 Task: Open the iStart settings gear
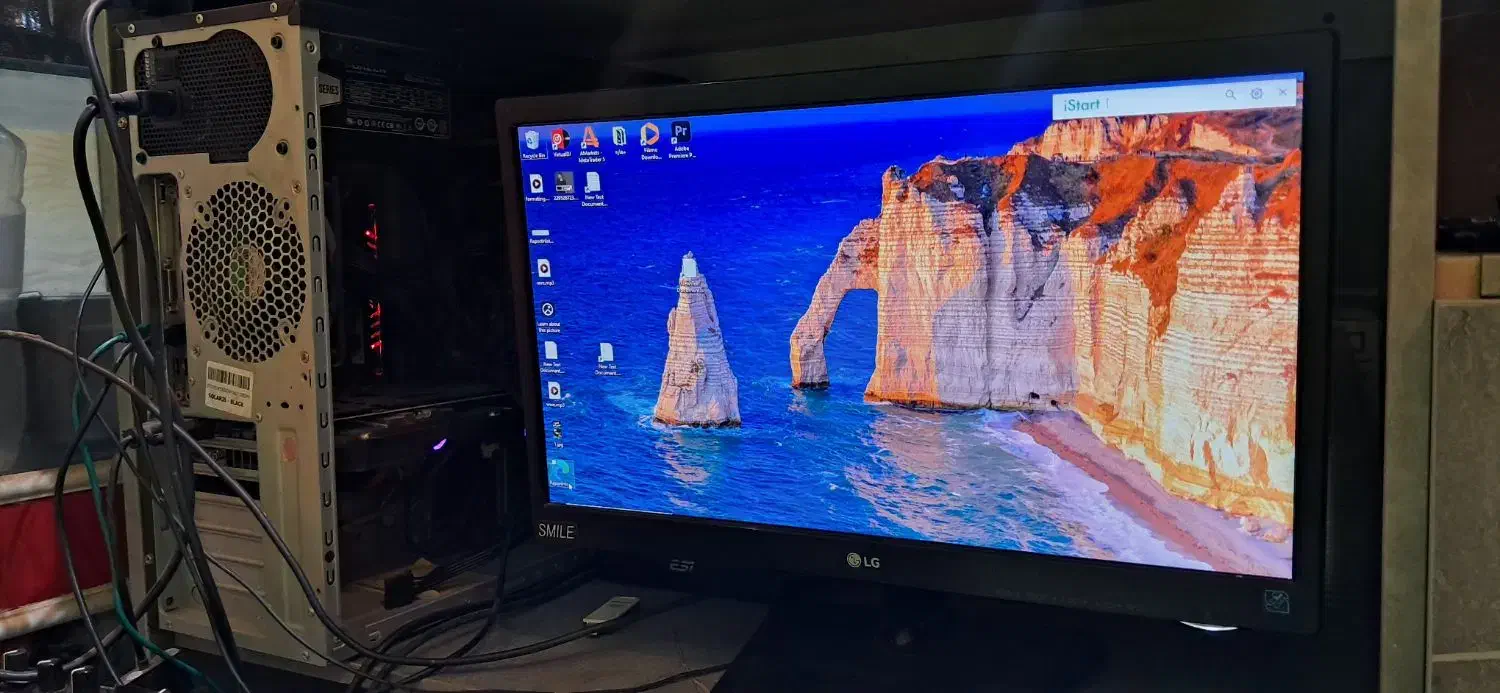pos(1256,93)
